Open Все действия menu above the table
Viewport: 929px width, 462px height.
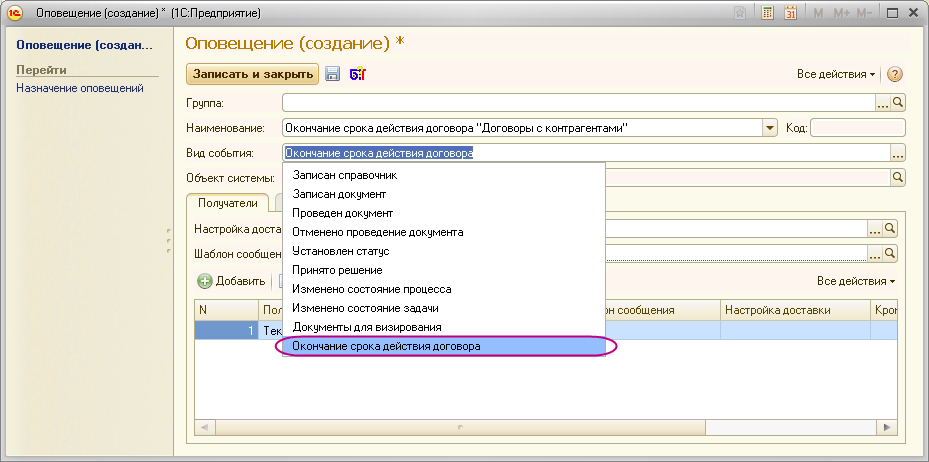[855, 281]
